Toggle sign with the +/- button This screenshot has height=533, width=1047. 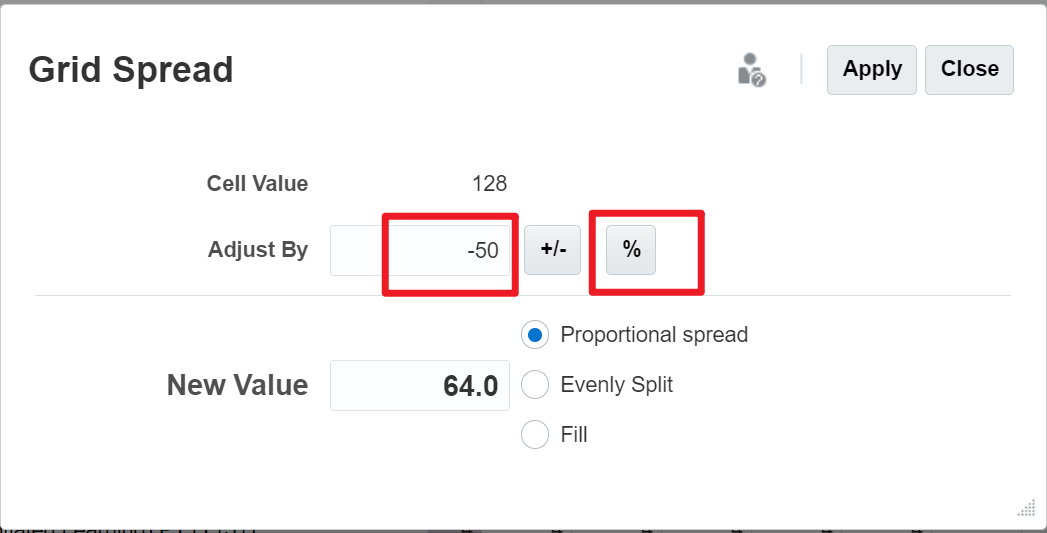[553, 250]
